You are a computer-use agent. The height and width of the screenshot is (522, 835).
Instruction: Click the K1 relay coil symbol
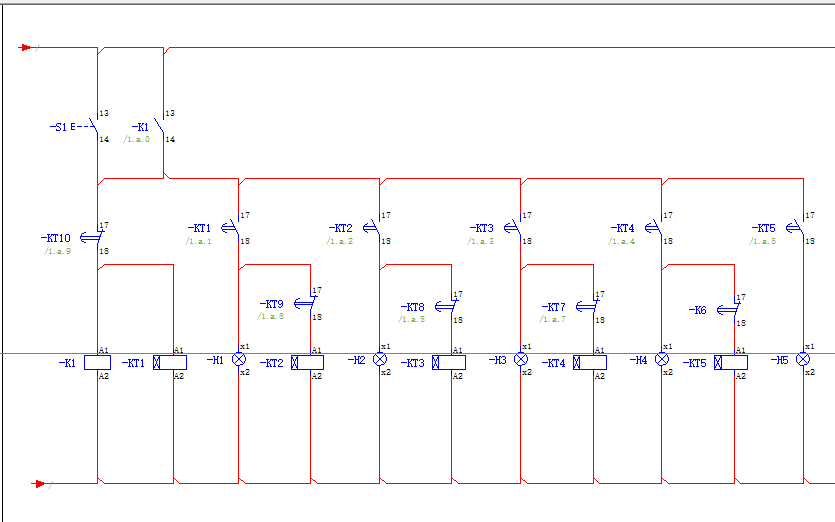point(97,363)
